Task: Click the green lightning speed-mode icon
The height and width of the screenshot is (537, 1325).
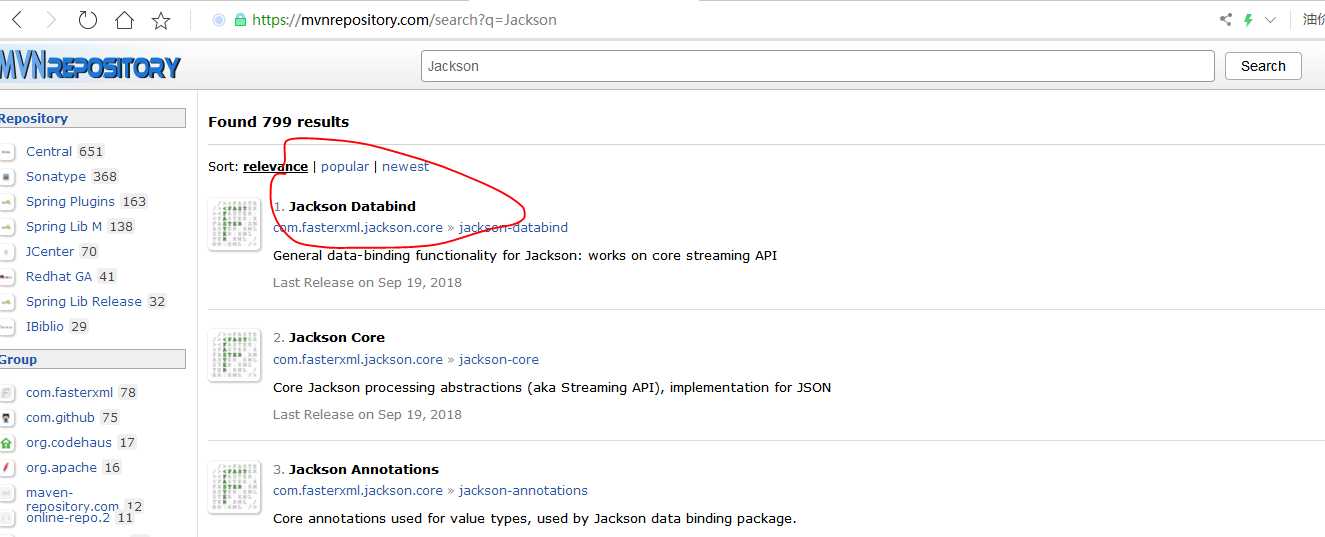Action: coord(1248,19)
